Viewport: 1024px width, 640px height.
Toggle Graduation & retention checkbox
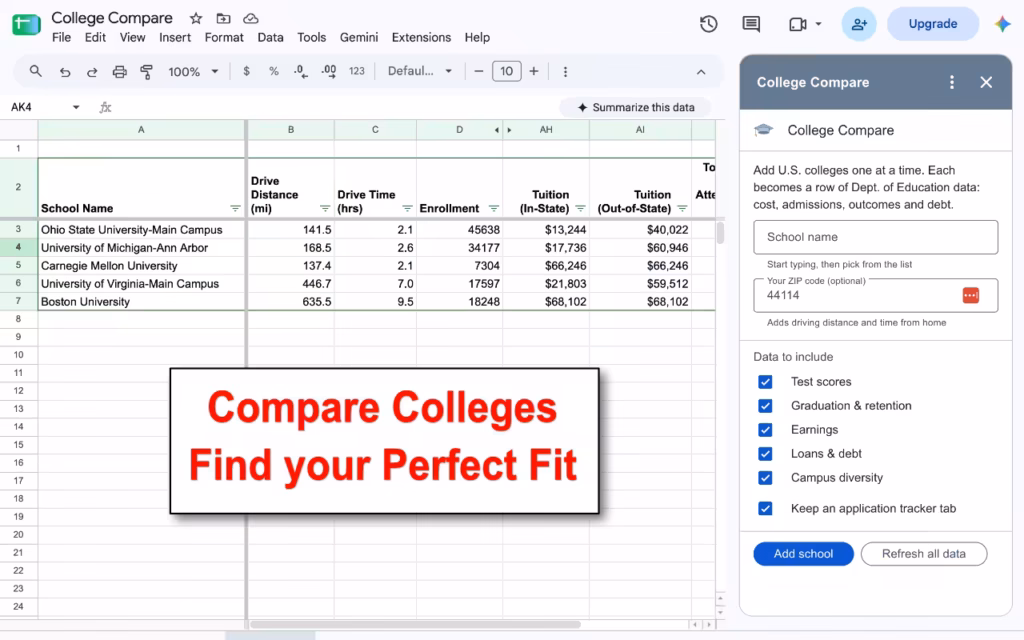765,406
